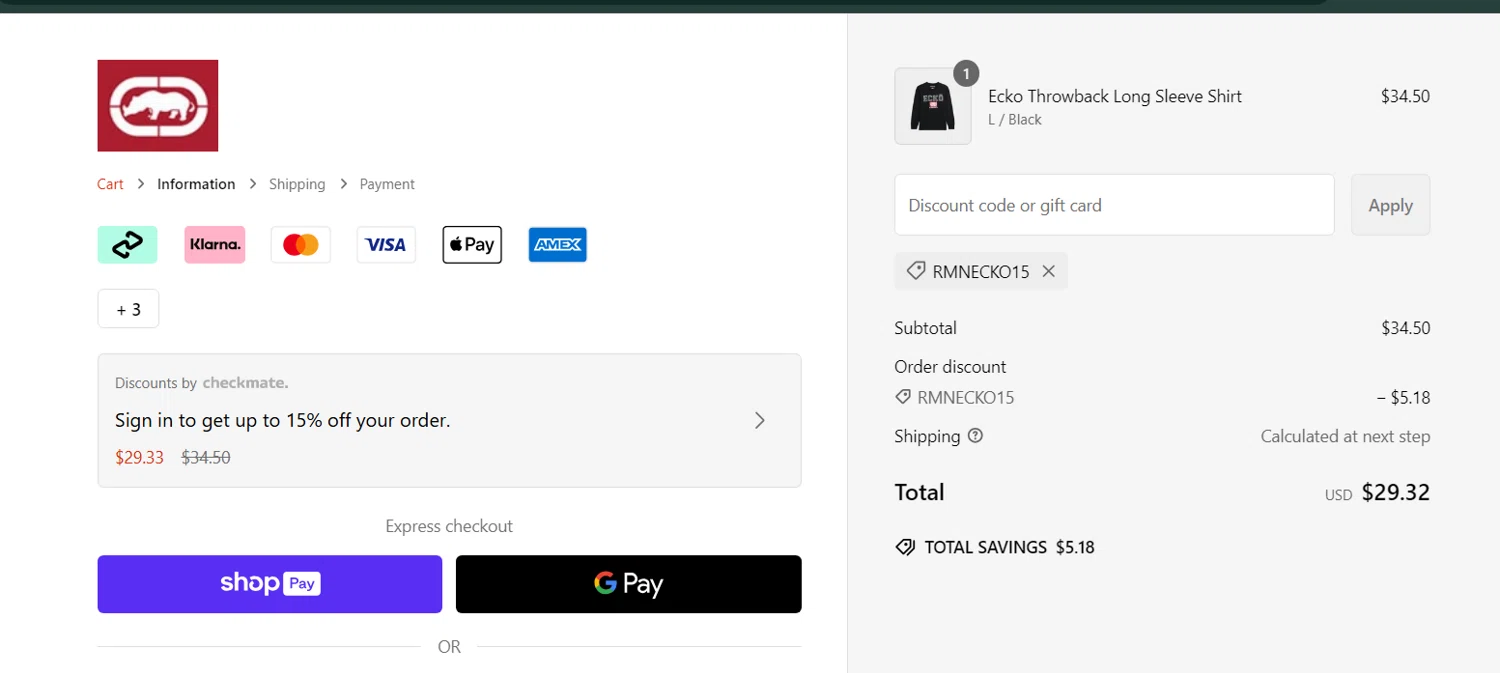Click the 'TOTAL SAVINGS $5.18' text
The image size is (1500, 673).
point(1009,547)
